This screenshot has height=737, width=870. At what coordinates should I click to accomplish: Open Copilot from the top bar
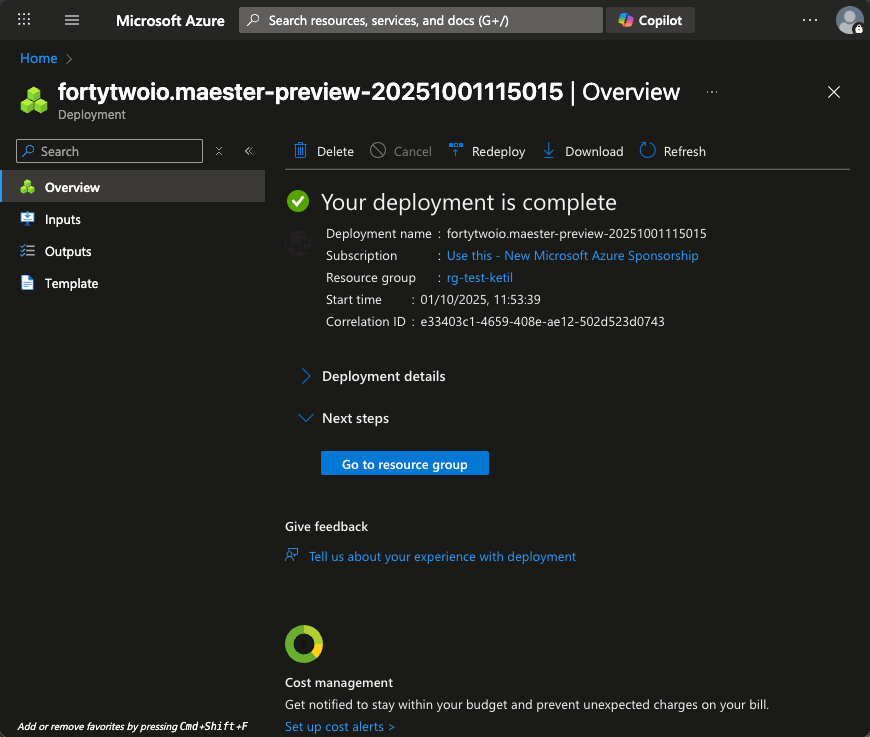(650, 20)
